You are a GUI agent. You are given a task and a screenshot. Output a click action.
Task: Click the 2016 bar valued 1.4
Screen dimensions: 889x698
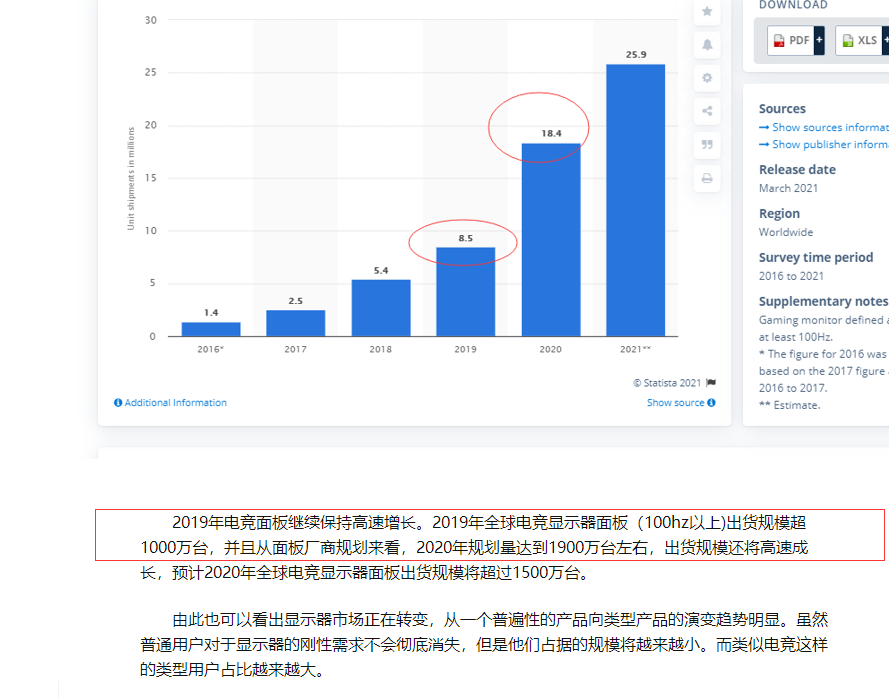coord(211,329)
